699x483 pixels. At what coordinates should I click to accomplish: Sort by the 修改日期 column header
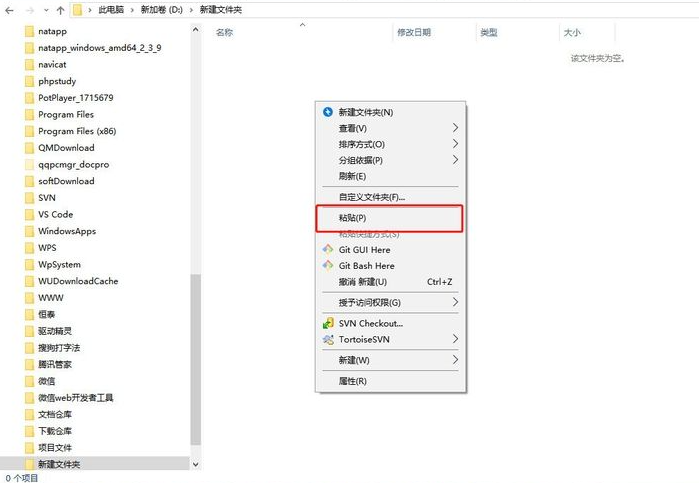pyautogui.click(x=414, y=32)
